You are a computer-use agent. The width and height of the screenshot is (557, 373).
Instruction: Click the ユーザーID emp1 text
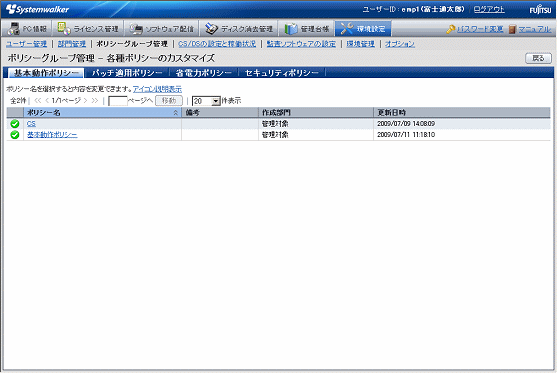click(x=413, y=9)
